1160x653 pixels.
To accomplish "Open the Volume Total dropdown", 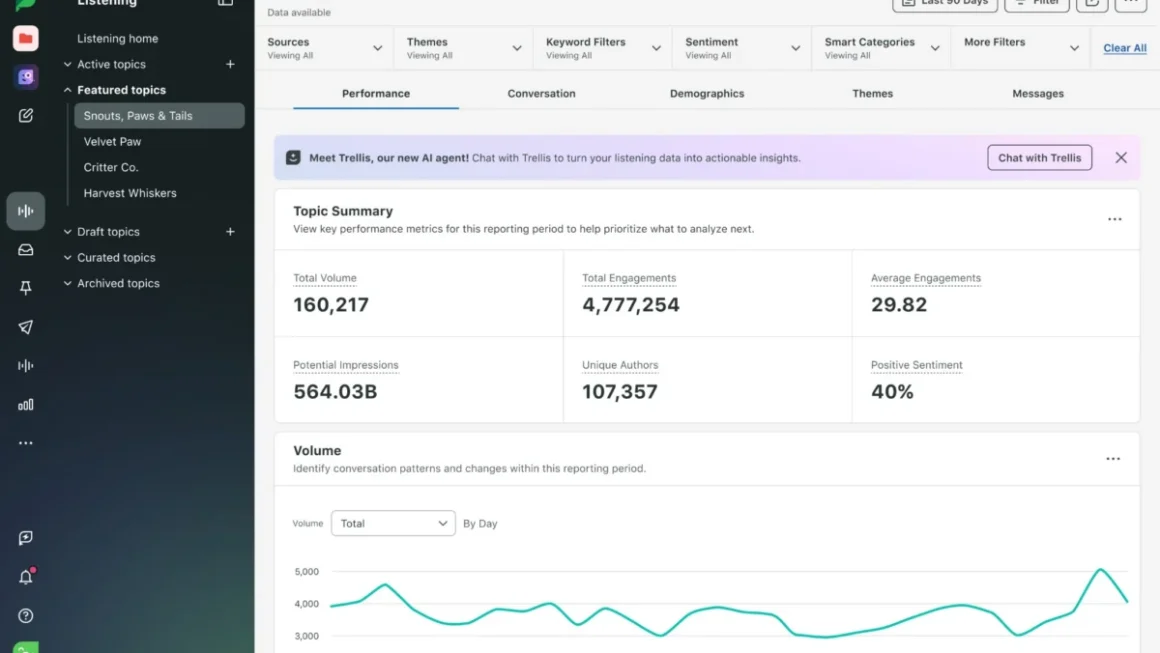I will pos(393,524).
